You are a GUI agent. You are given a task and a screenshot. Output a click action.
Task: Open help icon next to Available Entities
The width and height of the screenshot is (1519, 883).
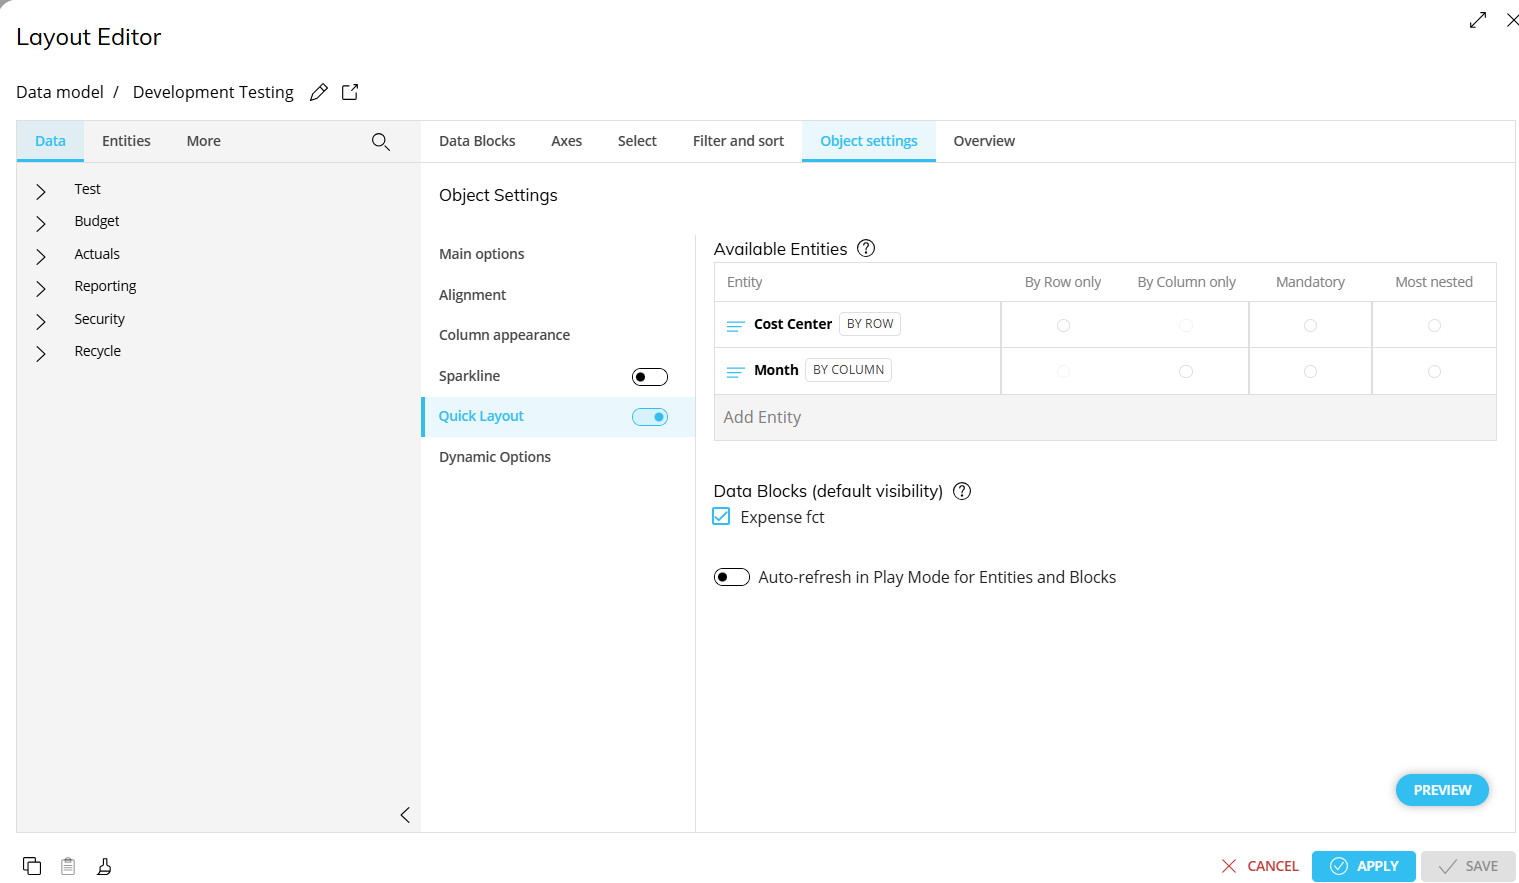coord(866,249)
